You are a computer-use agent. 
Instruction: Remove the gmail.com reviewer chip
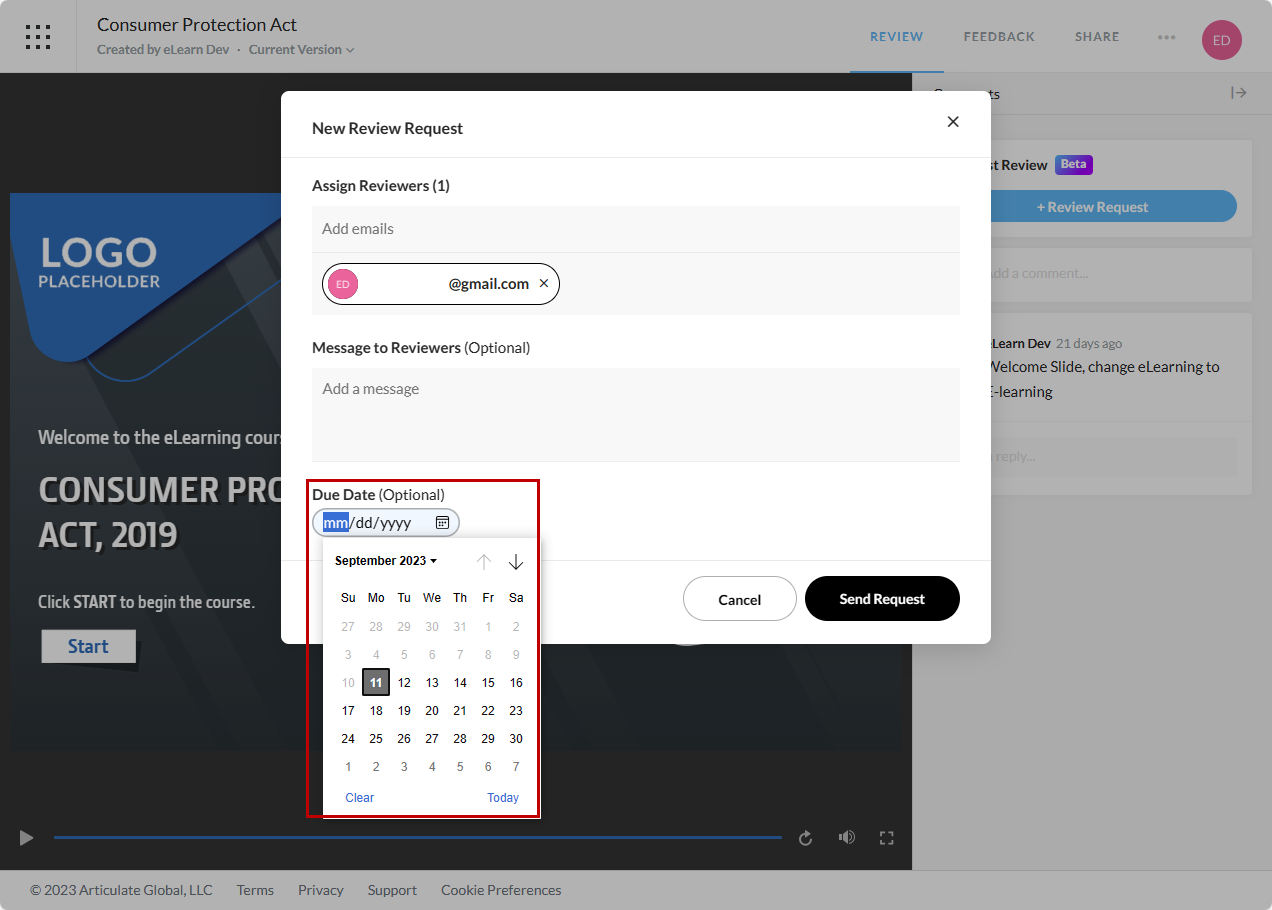click(544, 284)
